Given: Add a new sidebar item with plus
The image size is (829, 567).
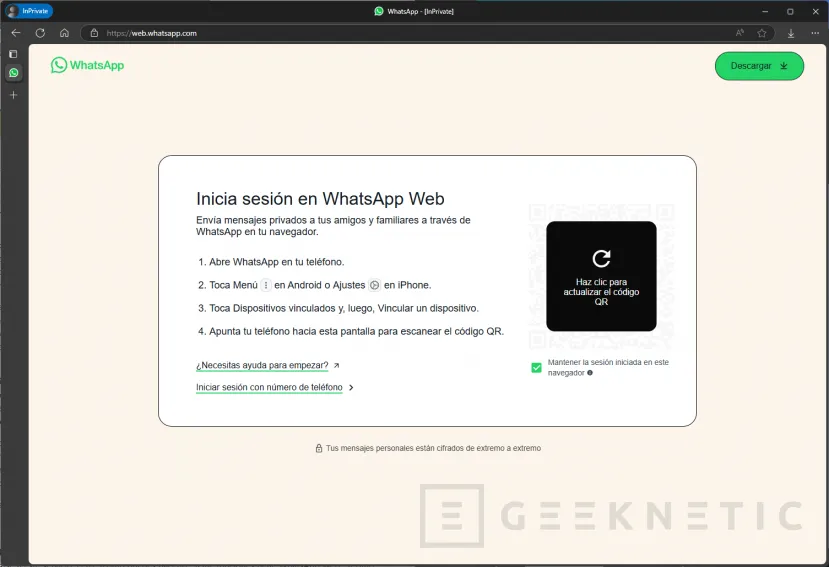Looking at the screenshot, I should click(14, 95).
